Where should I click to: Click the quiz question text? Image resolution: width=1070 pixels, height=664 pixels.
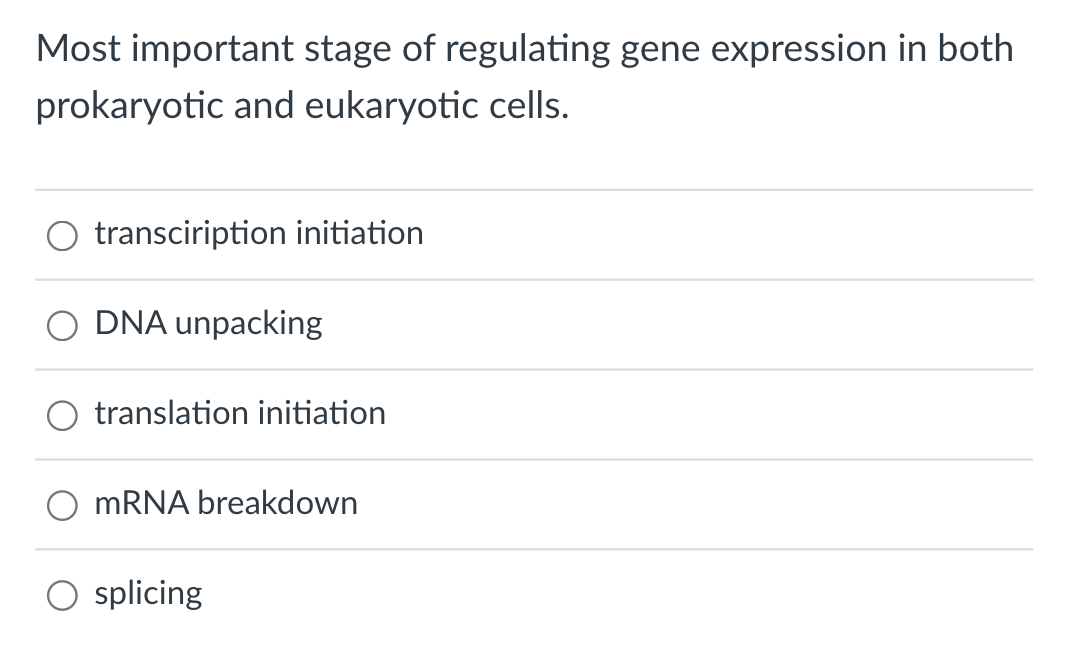pos(524,76)
